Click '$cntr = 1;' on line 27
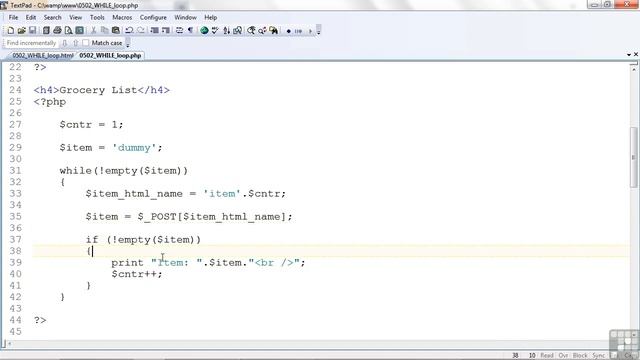 pos(91,124)
